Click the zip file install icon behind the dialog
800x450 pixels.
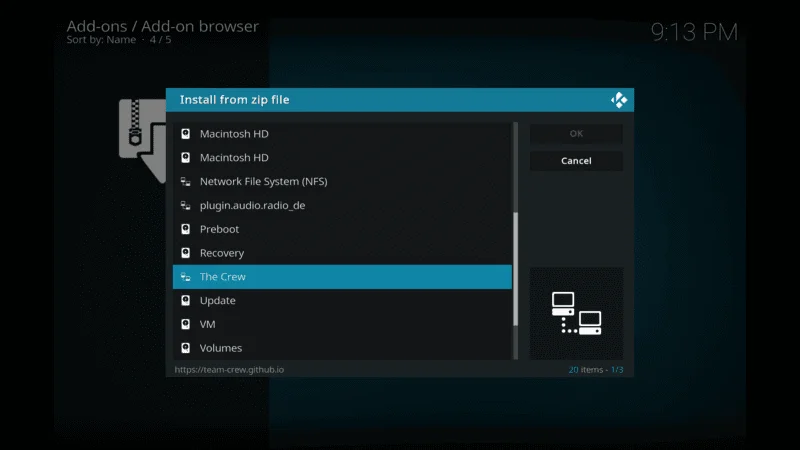(x=142, y=140)
